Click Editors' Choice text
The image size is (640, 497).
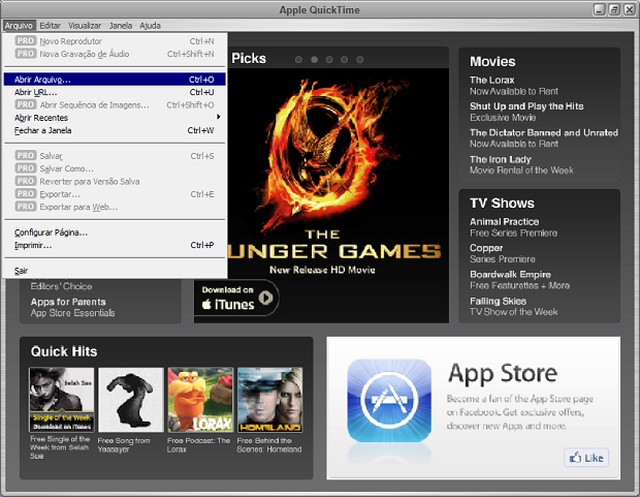coord(61,286)
